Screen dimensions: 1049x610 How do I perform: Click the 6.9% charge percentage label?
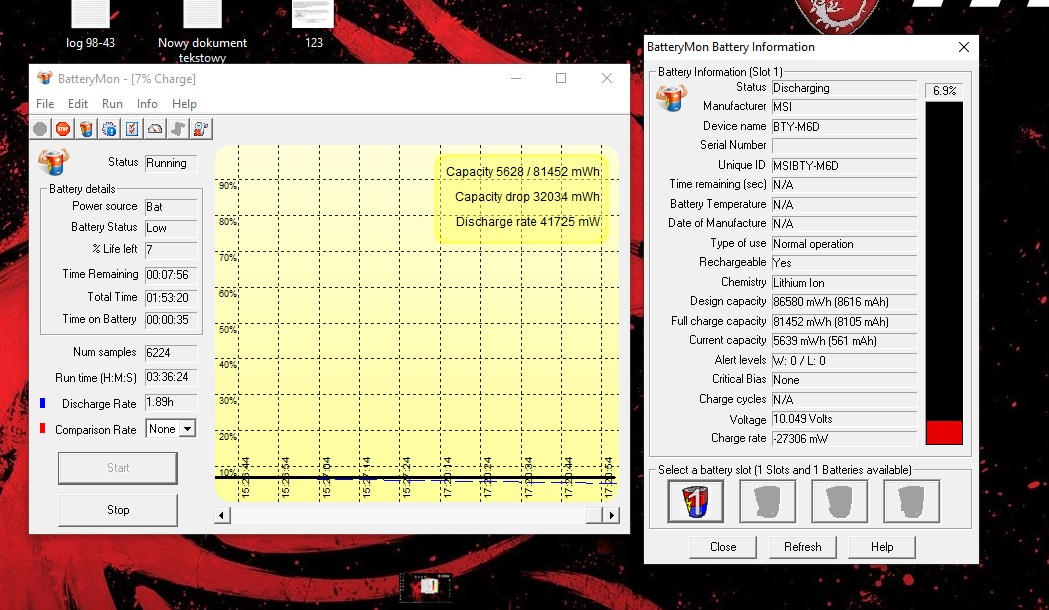pyautogui.click(x=944, y=90)
